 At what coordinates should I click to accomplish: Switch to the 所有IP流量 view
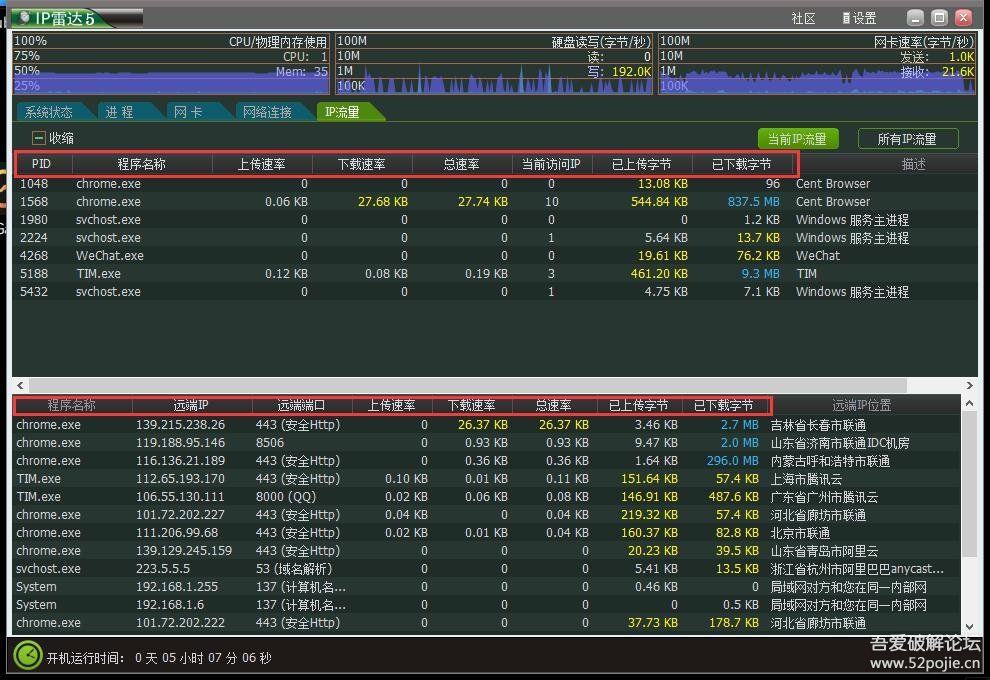908,137
